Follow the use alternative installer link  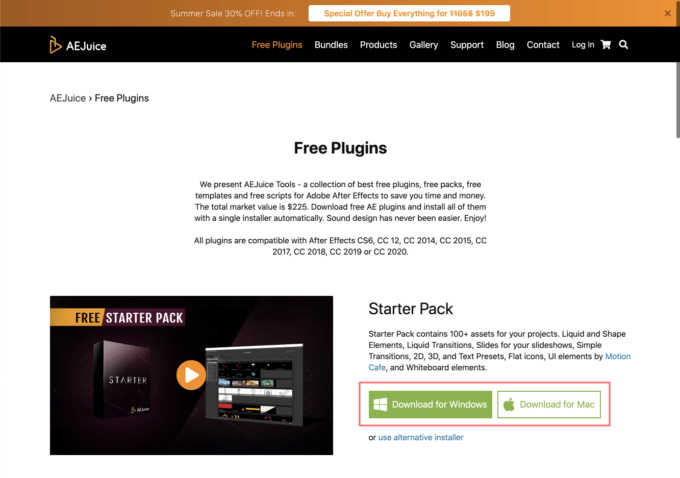pyautogui.click(x=420, y=437)
